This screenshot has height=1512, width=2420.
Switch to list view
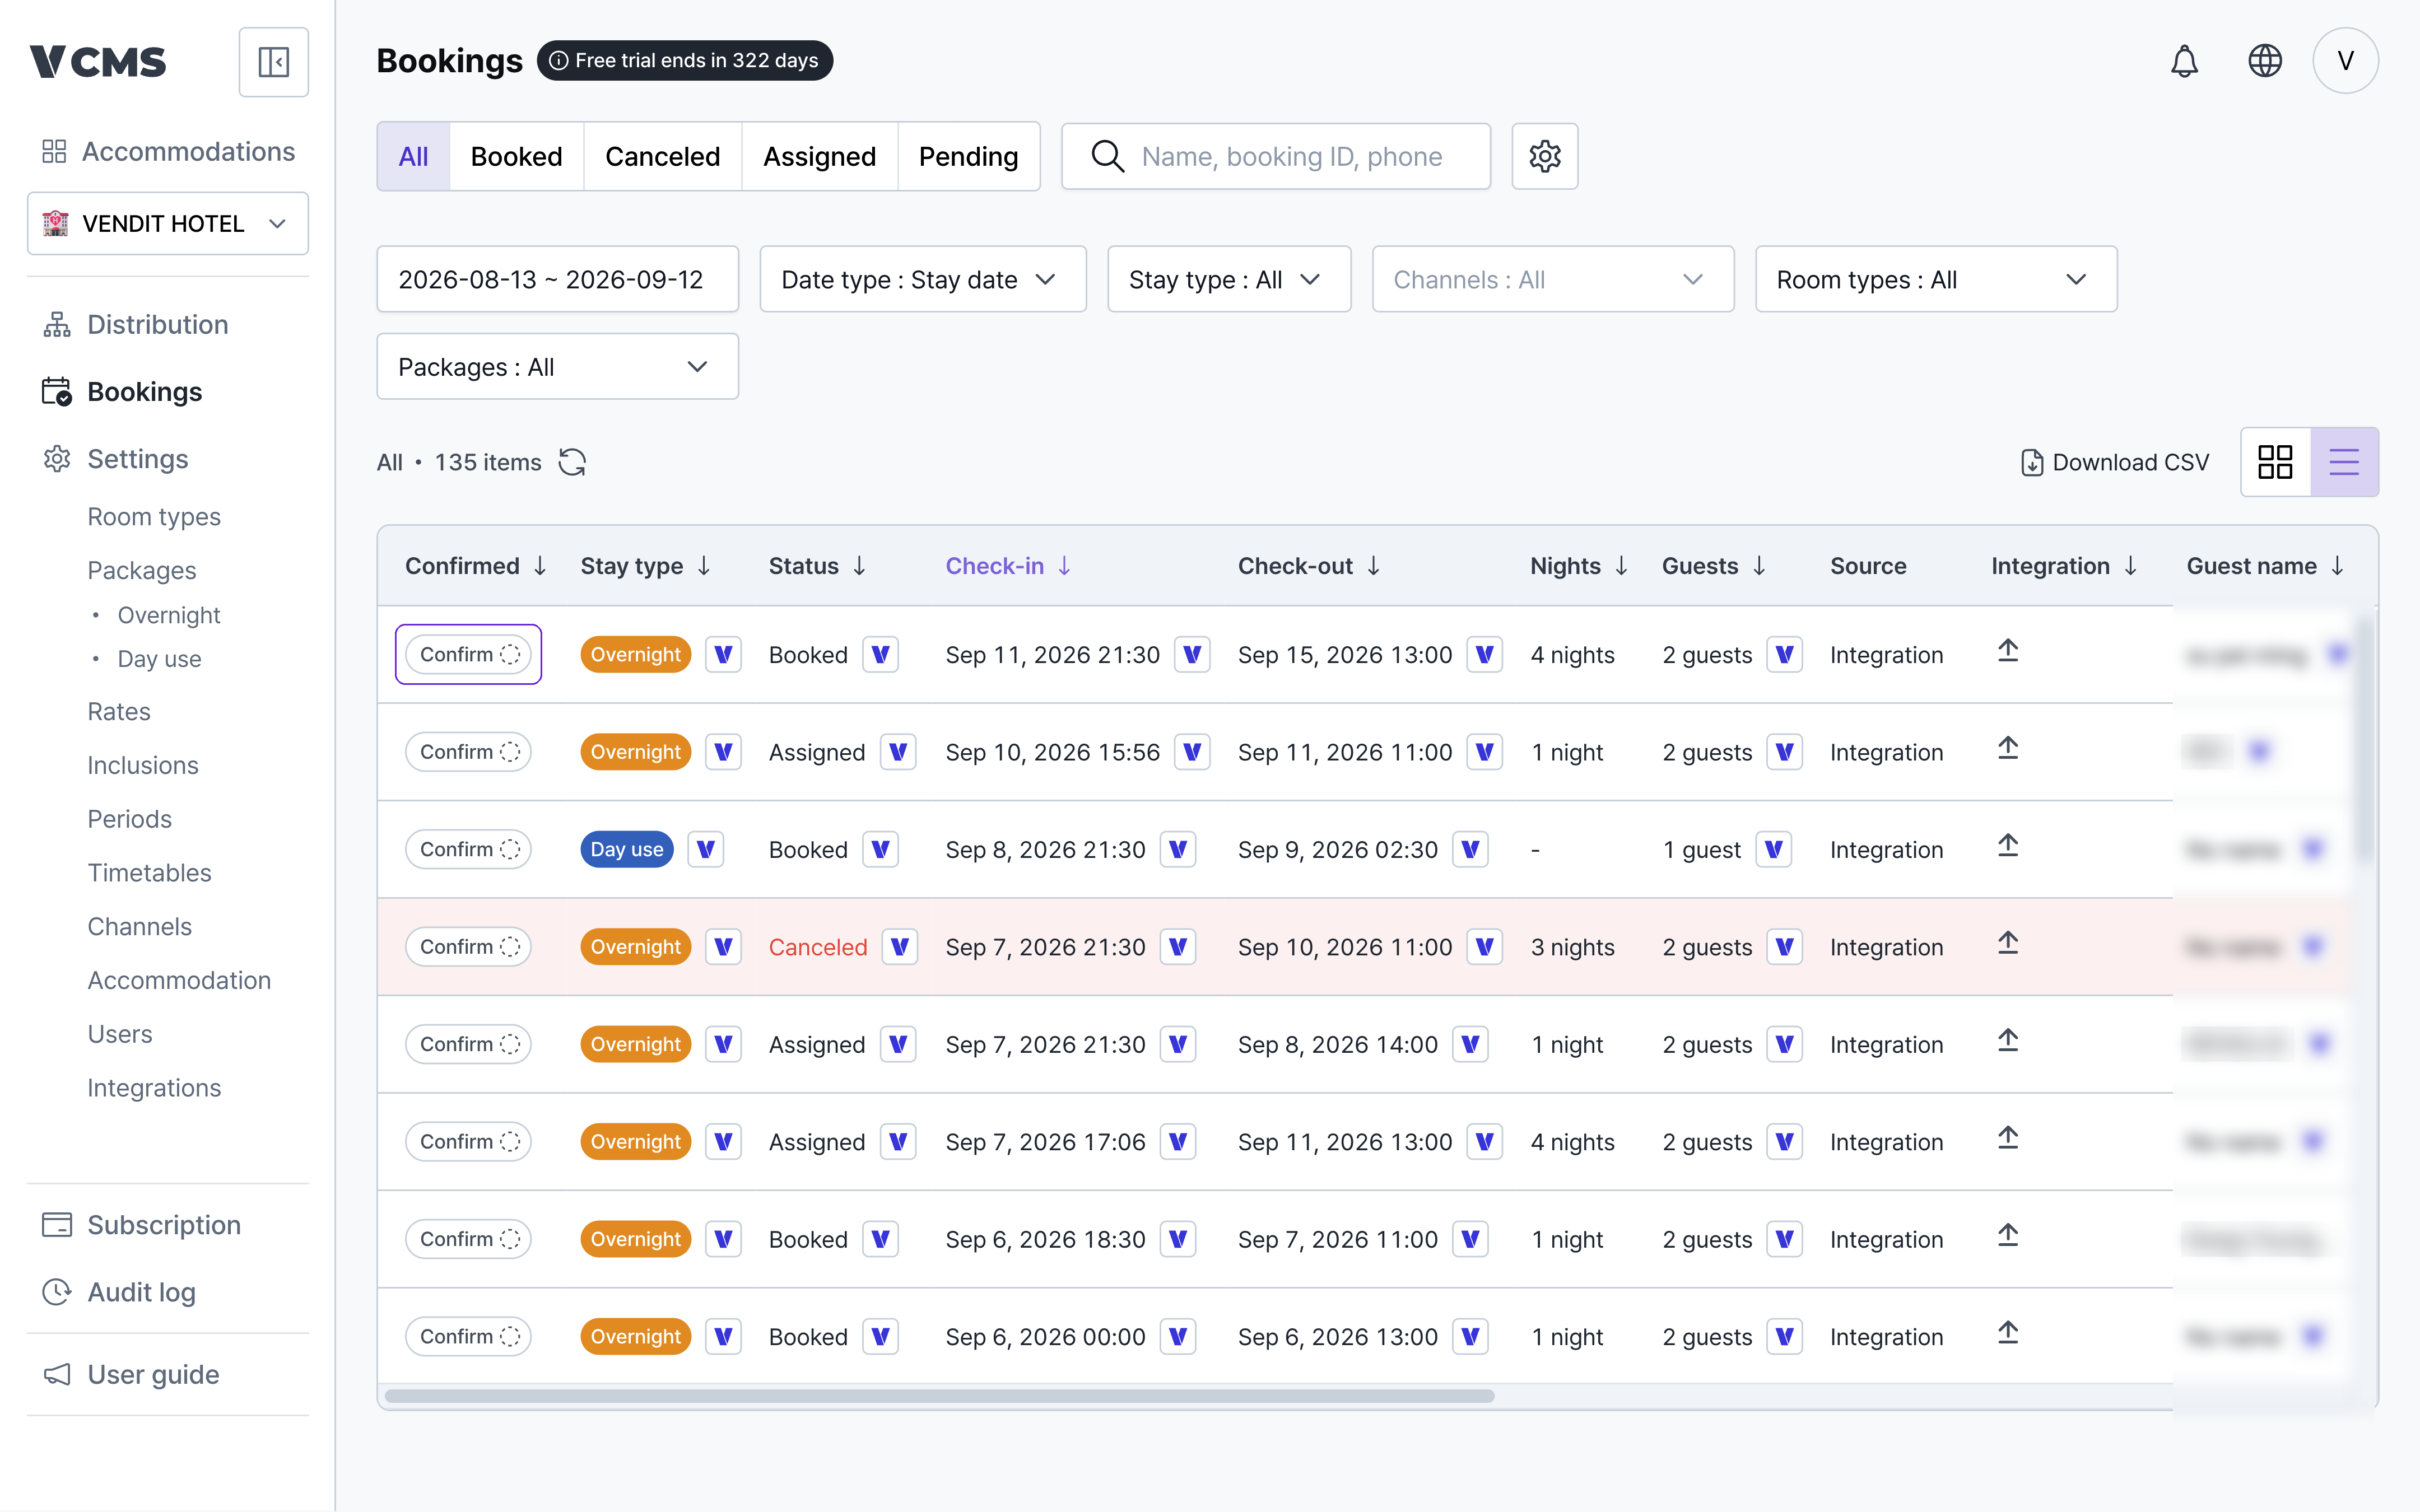[2344, 462]
